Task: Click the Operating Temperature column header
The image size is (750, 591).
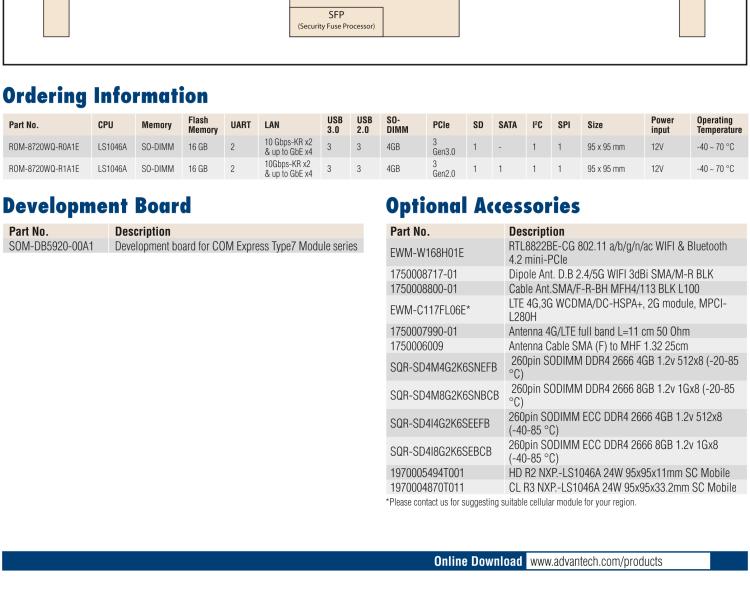Action: [718, 124]
